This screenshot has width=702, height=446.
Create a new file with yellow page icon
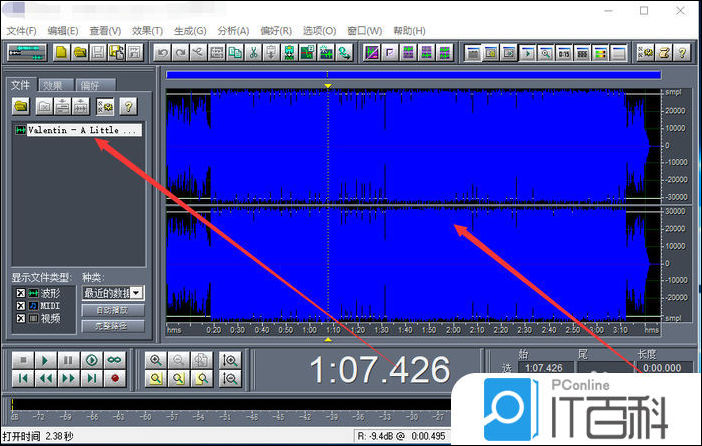[61, 53]
